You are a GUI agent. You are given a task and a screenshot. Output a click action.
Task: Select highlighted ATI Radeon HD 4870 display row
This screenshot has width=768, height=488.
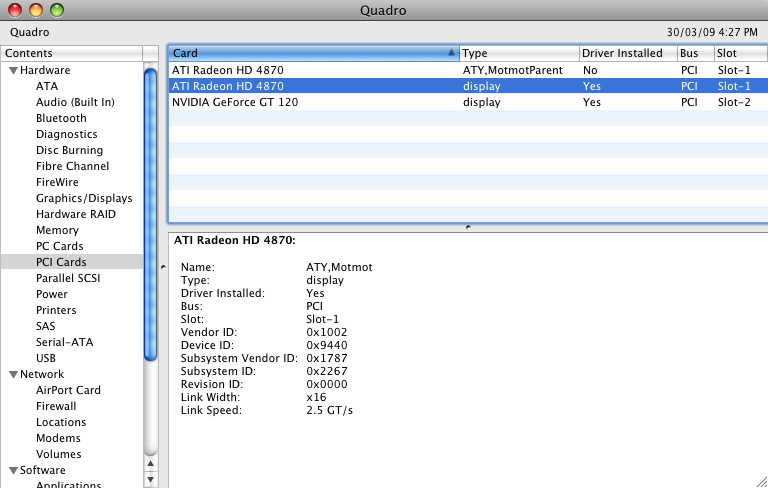coord(468,86)
